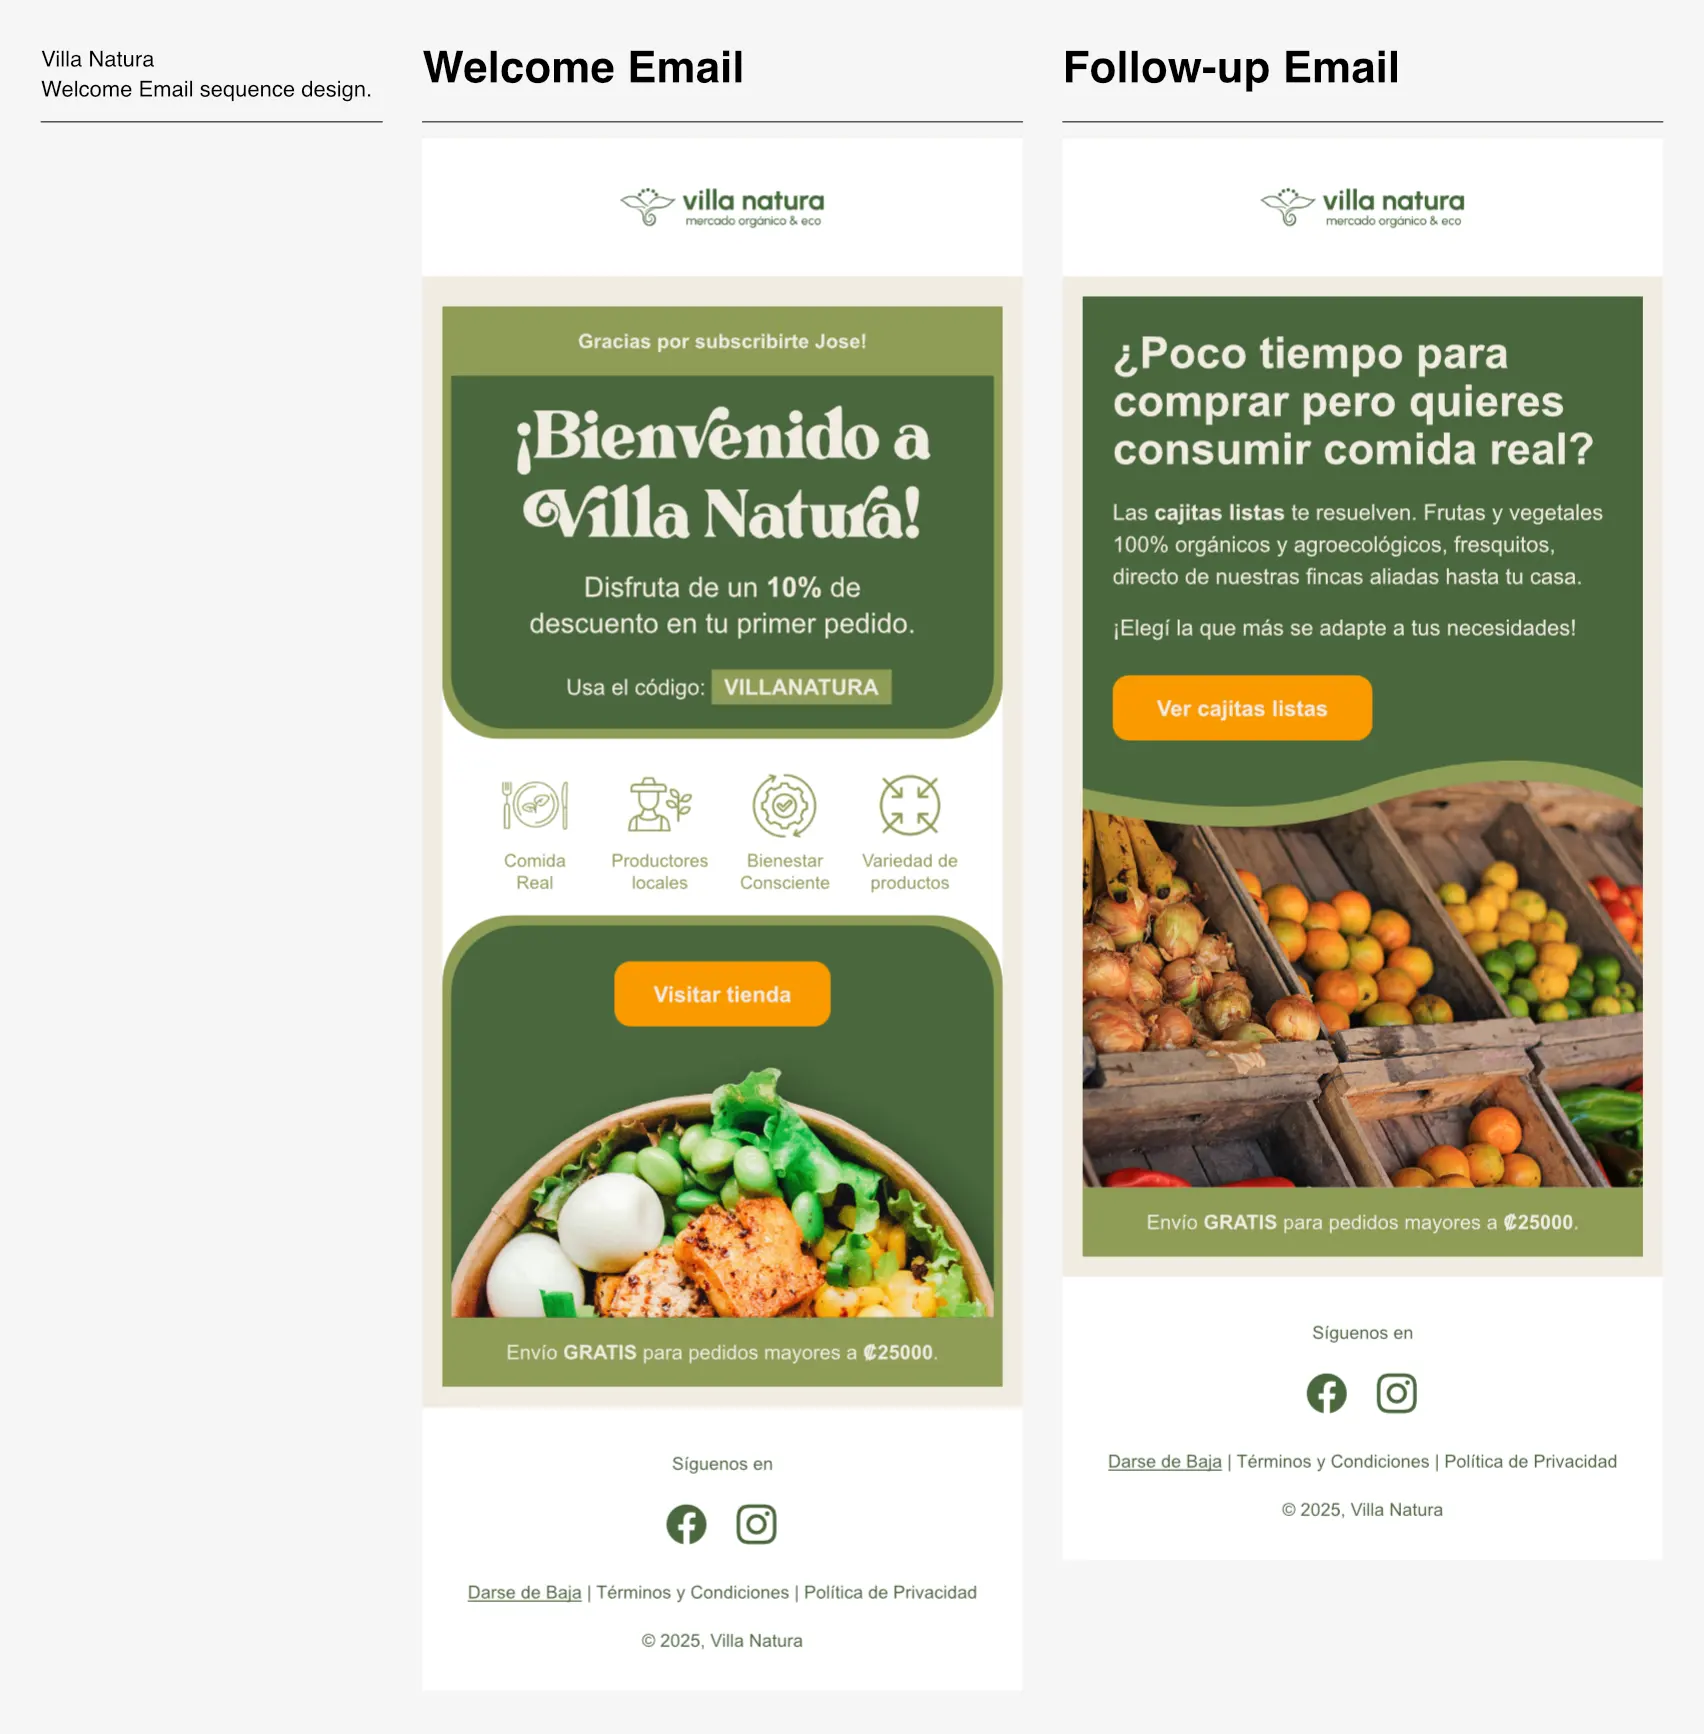Click the Facebook icon in Welcome Email footer
This screenshot has height=1734, width=1704.
(x=686, y=1524)
